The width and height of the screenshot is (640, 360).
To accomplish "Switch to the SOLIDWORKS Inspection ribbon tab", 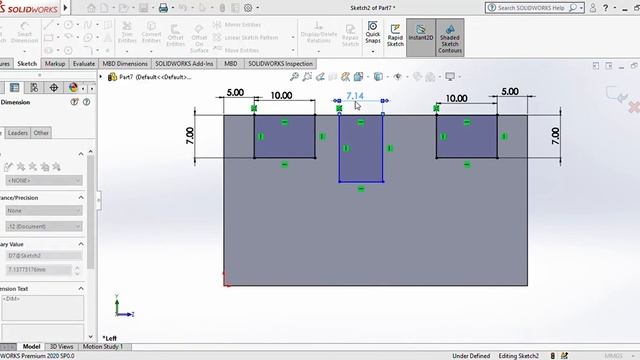I will (x=280, y=64).
